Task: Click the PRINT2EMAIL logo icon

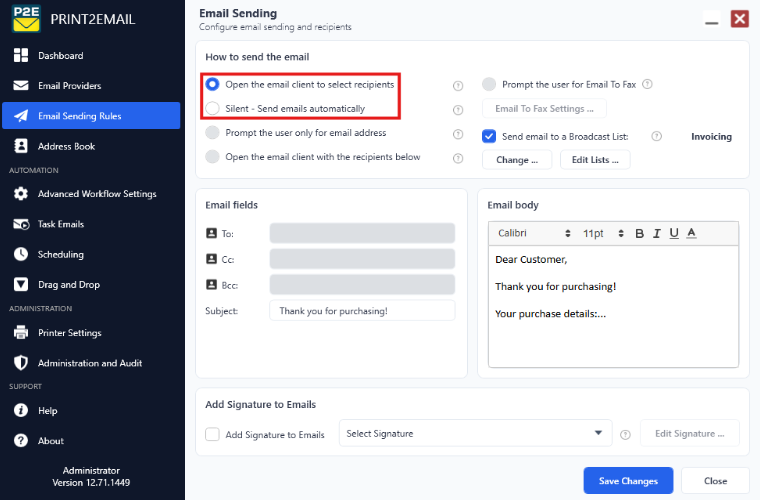Action: click(27, 19)
